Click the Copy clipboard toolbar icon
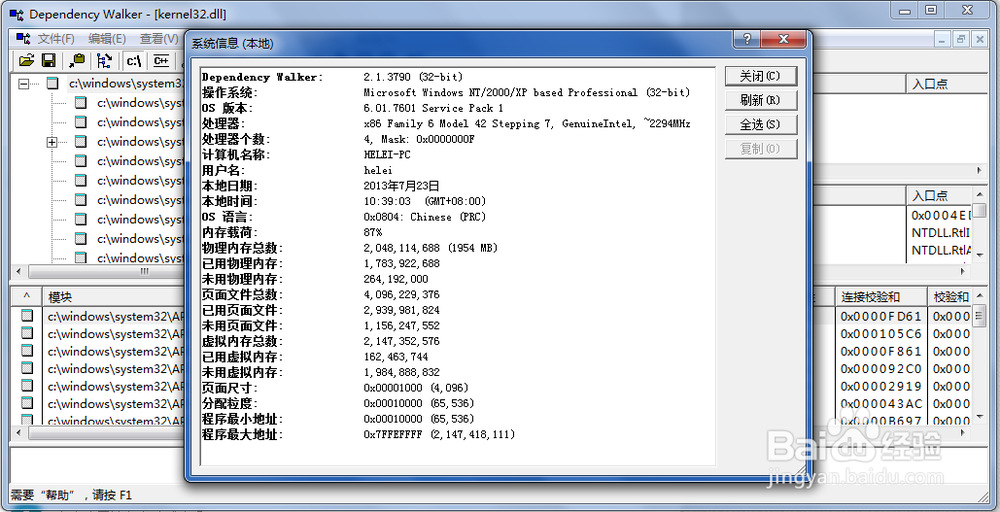This screenshot has width=1000, height=512. pos(77,61)
